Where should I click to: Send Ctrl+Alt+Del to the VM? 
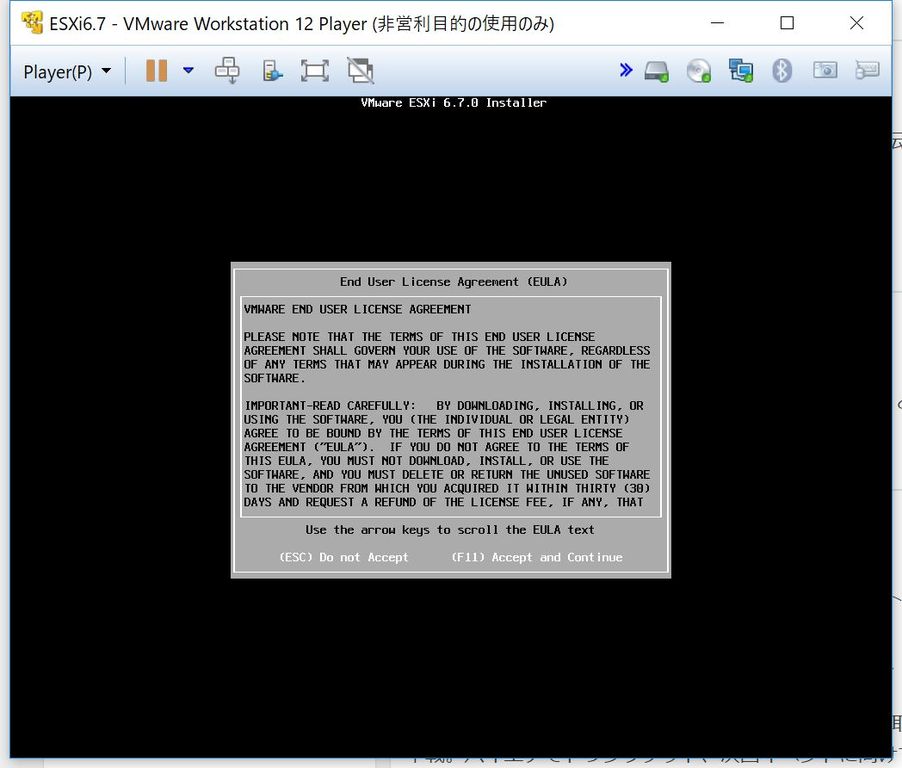227,71
